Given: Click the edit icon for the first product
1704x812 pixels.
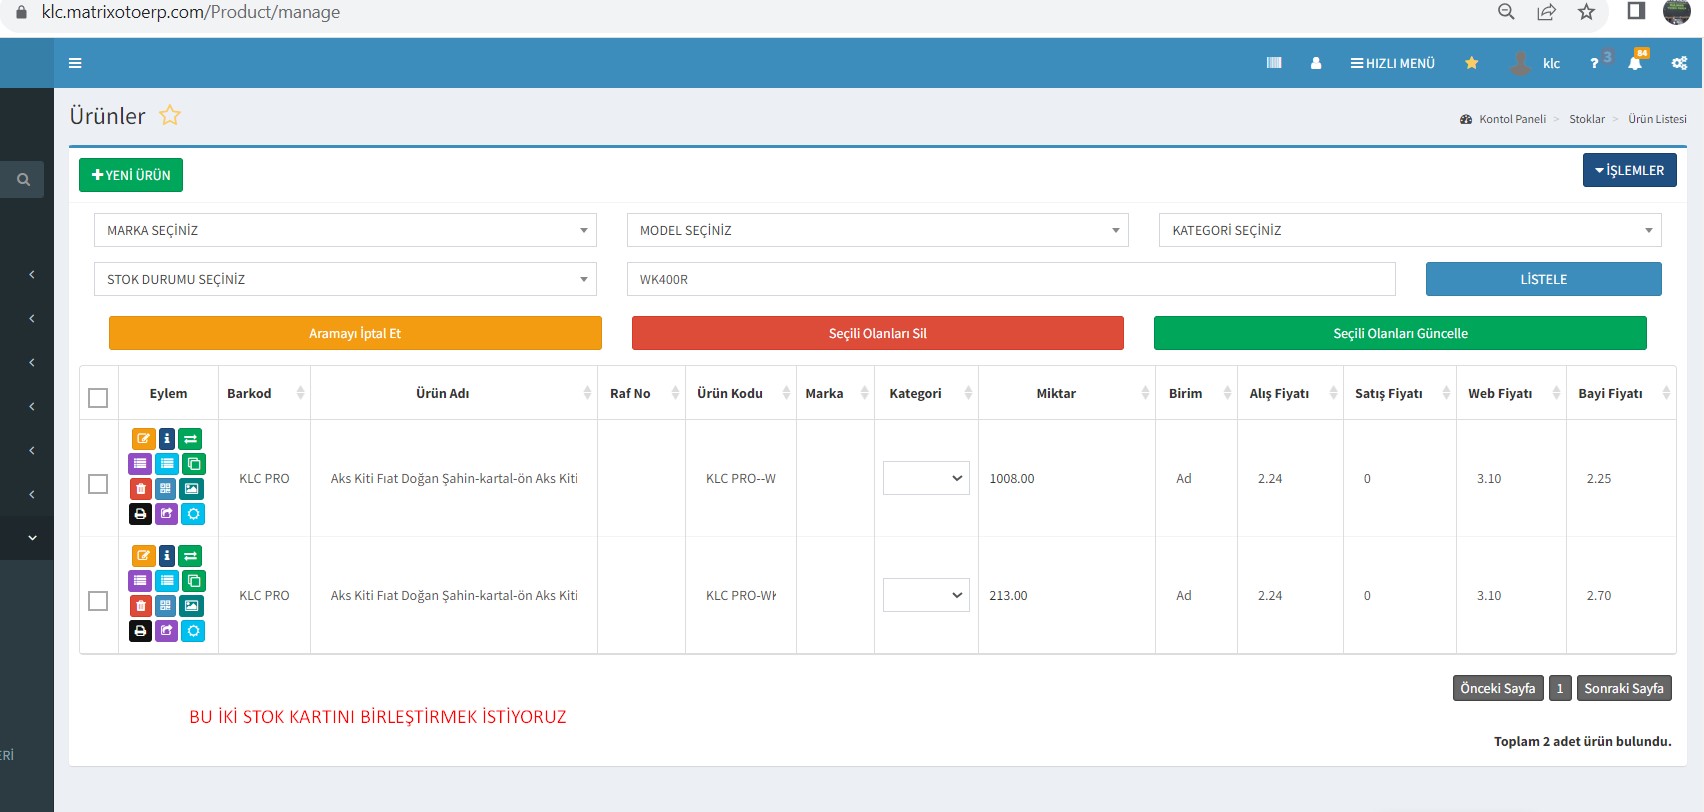Looking at the screenshot, I should coord(143,439).
